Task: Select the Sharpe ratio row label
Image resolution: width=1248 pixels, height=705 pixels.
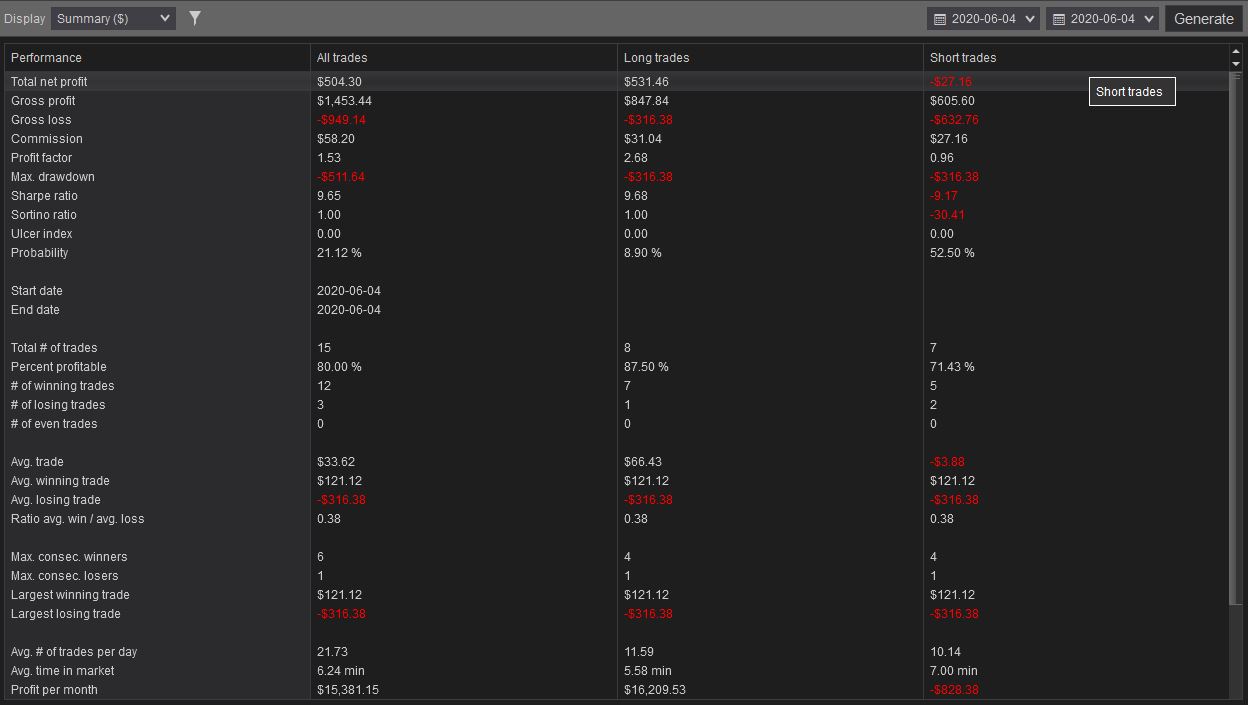Action: coord(44,196)
